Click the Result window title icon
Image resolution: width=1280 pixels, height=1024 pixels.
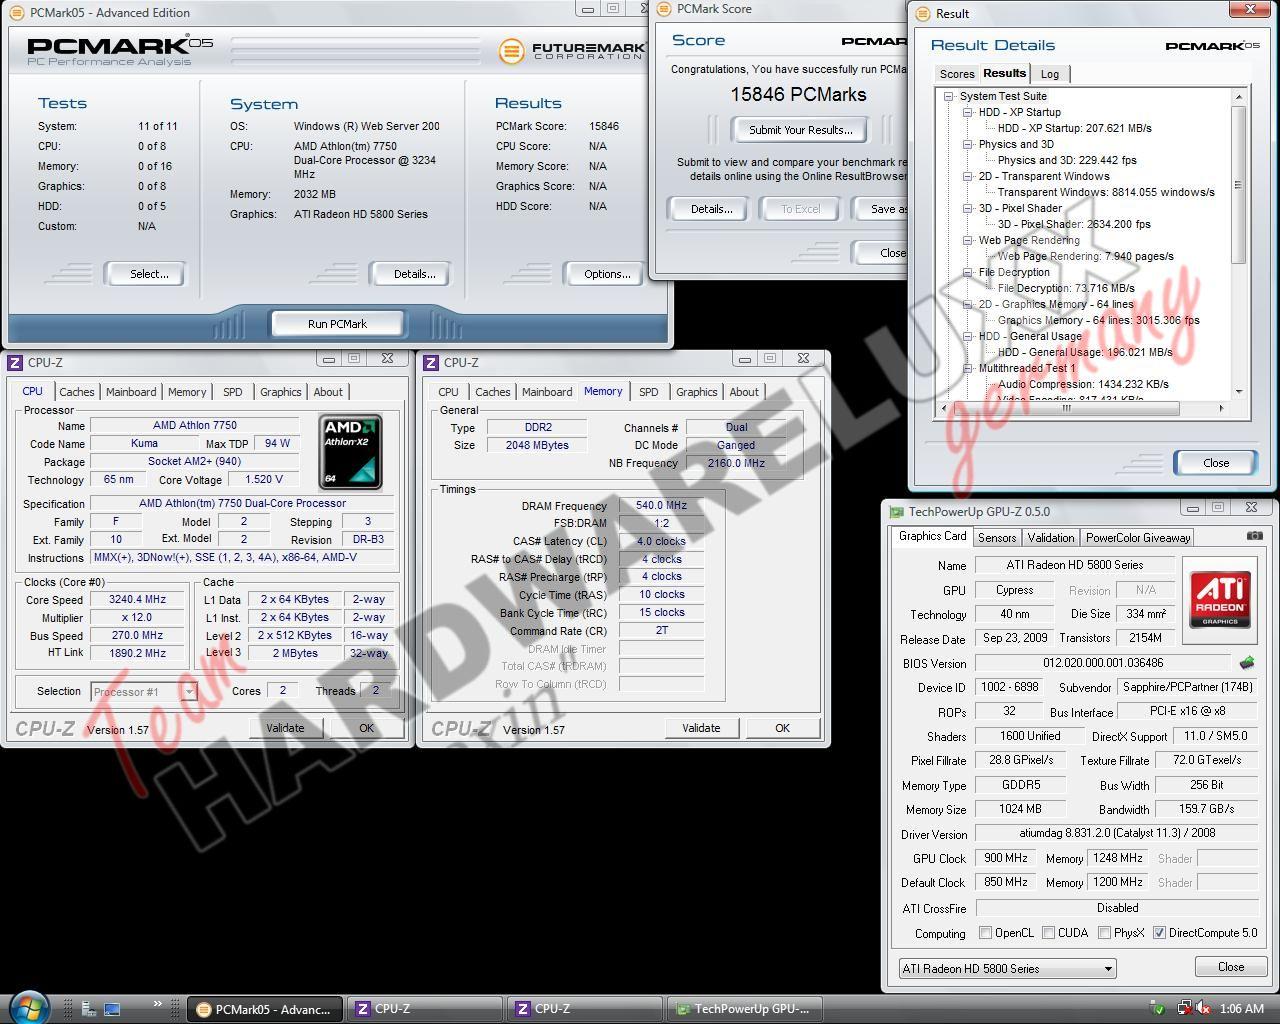(x=923, y=13)
